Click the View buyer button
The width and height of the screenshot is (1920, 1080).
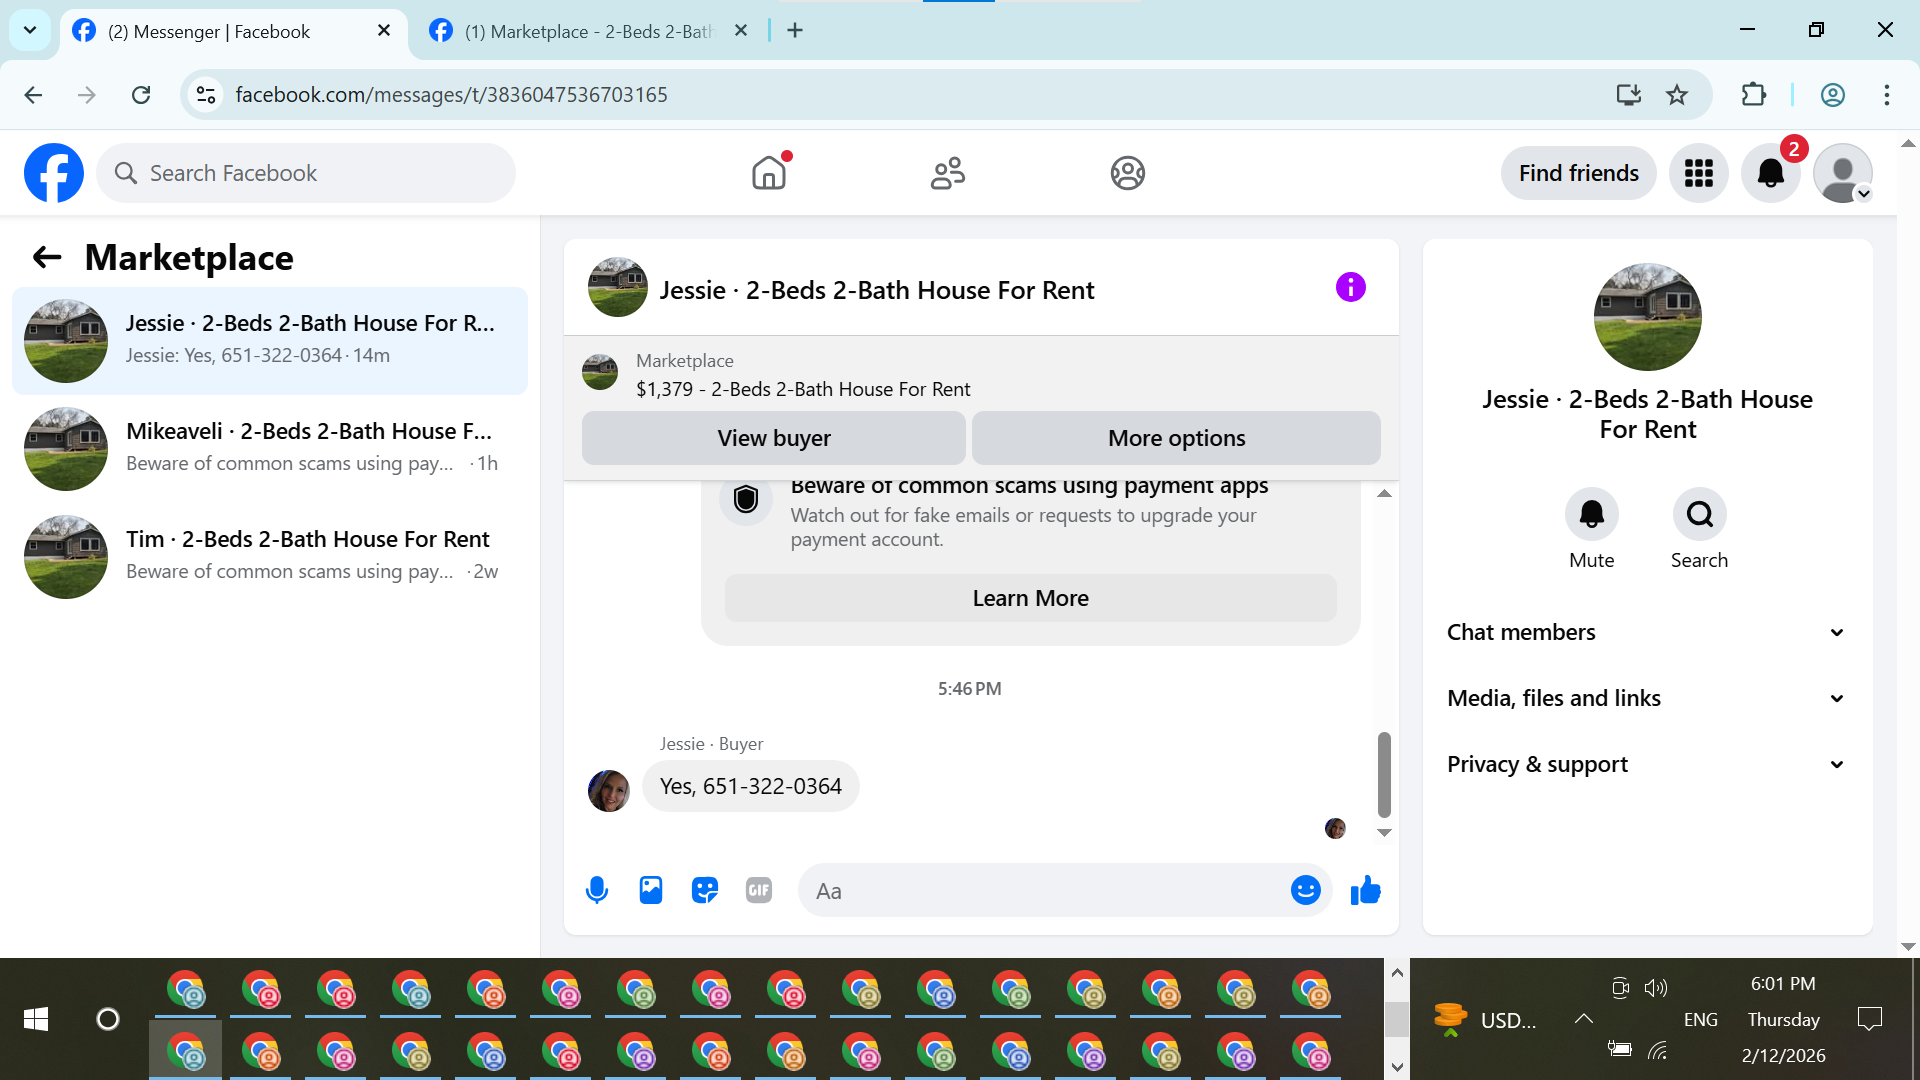coord(774,438)
